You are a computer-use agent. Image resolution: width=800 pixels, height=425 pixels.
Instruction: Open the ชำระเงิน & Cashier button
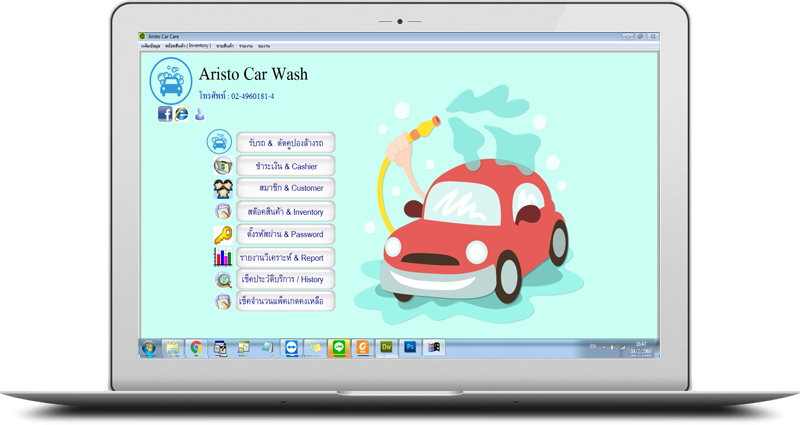[286, 166]
